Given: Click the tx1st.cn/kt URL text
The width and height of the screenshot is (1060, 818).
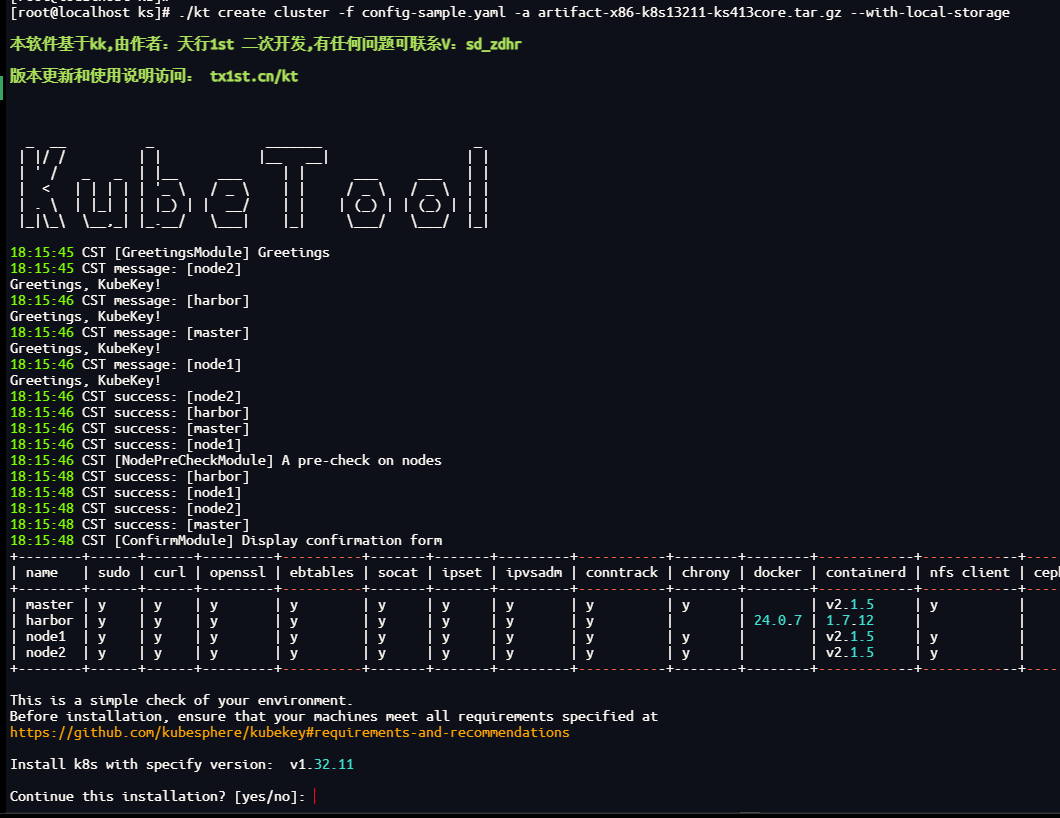Looking at the screenshot, I should tap(254, 76).
